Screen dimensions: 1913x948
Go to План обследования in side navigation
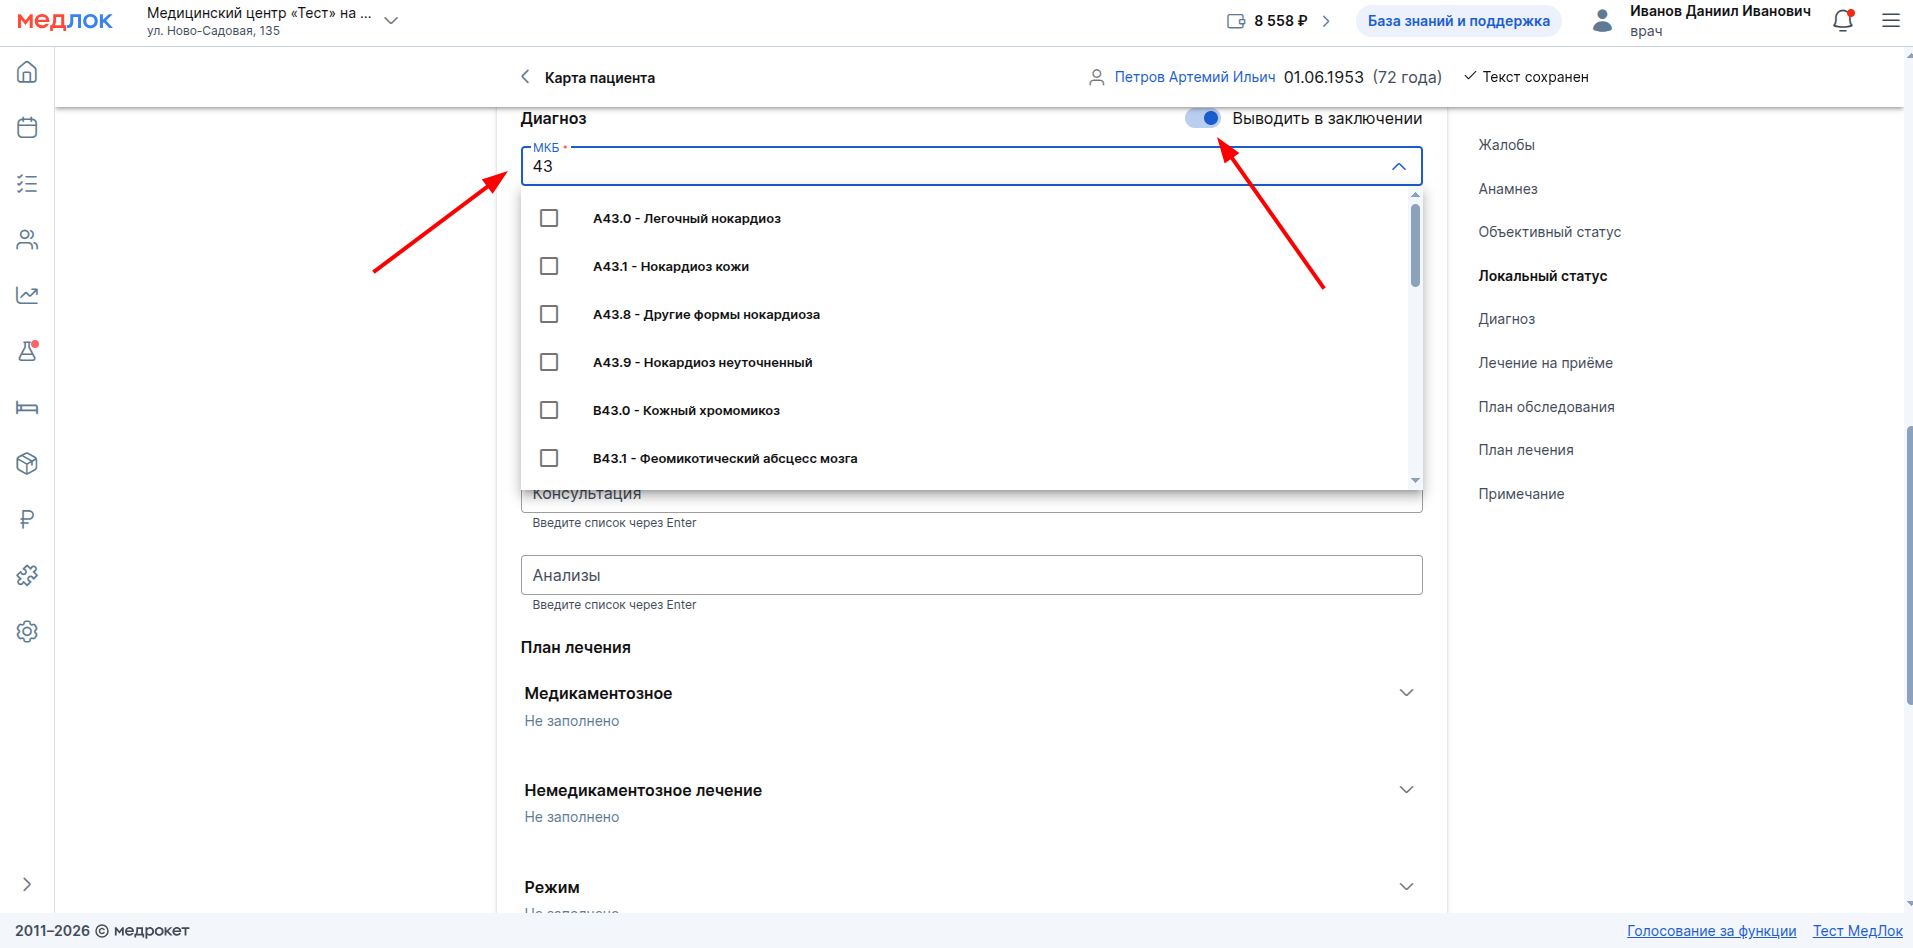[1546, 407]
